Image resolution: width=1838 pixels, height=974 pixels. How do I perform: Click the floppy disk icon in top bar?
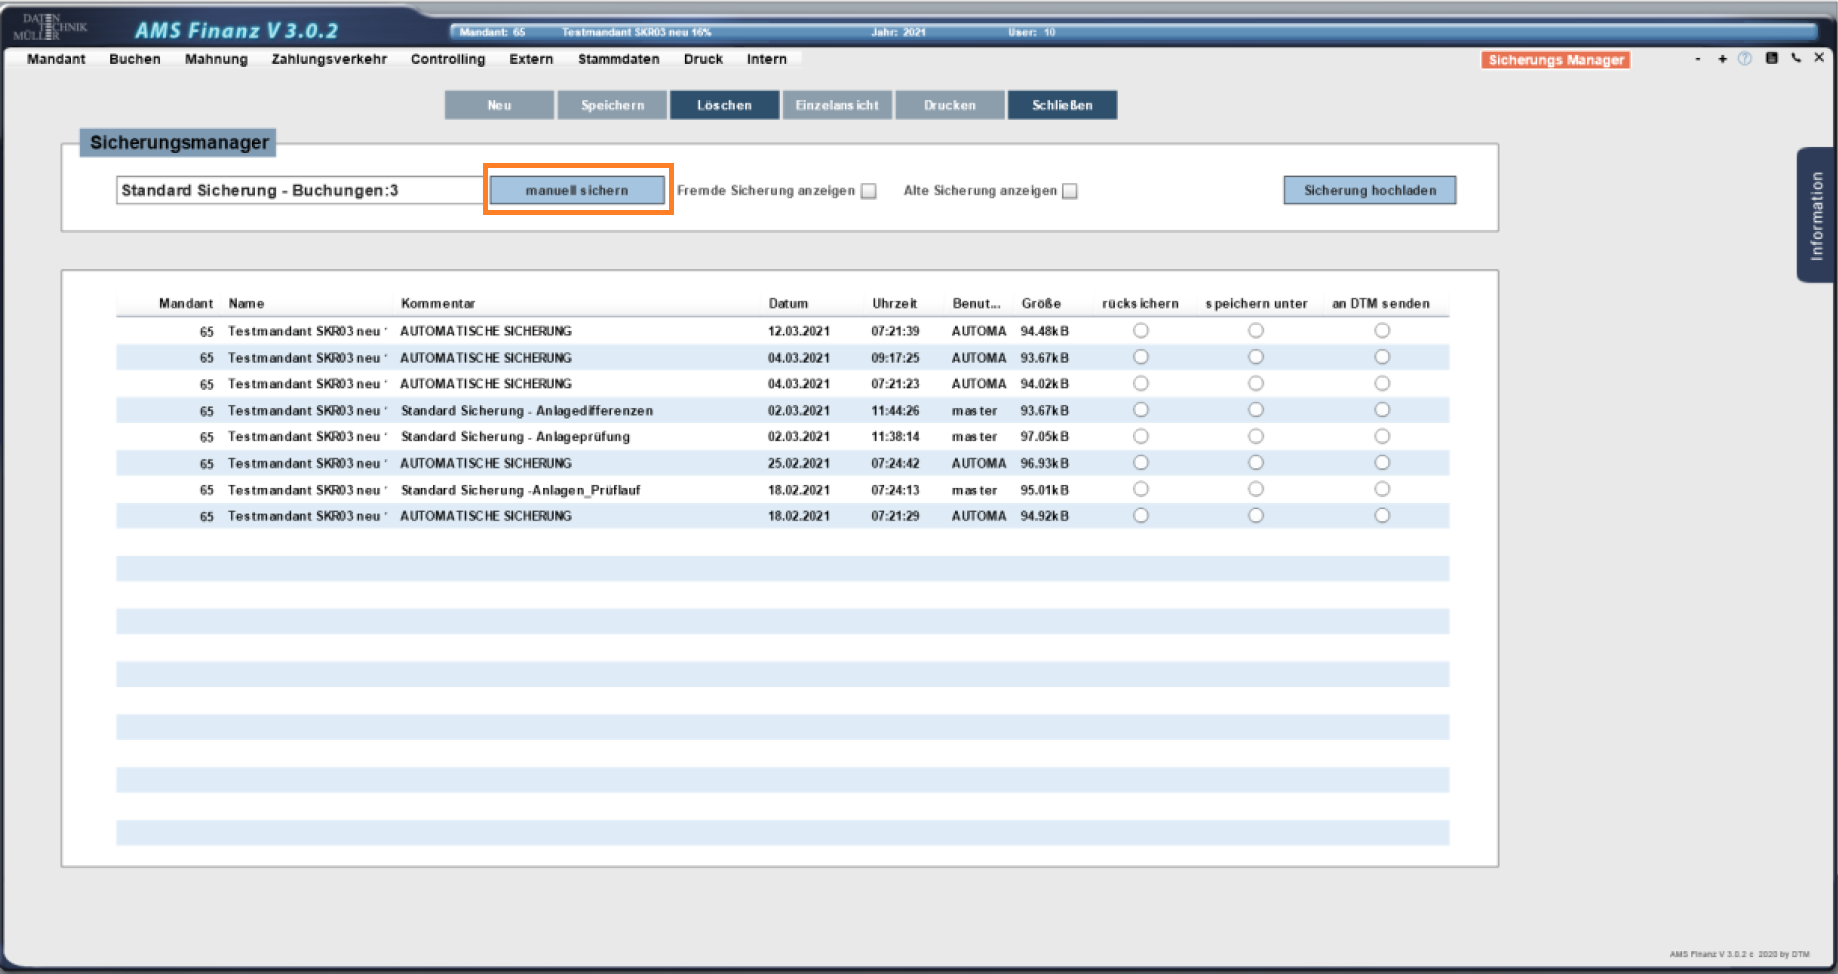click(x=1771, y=58)
